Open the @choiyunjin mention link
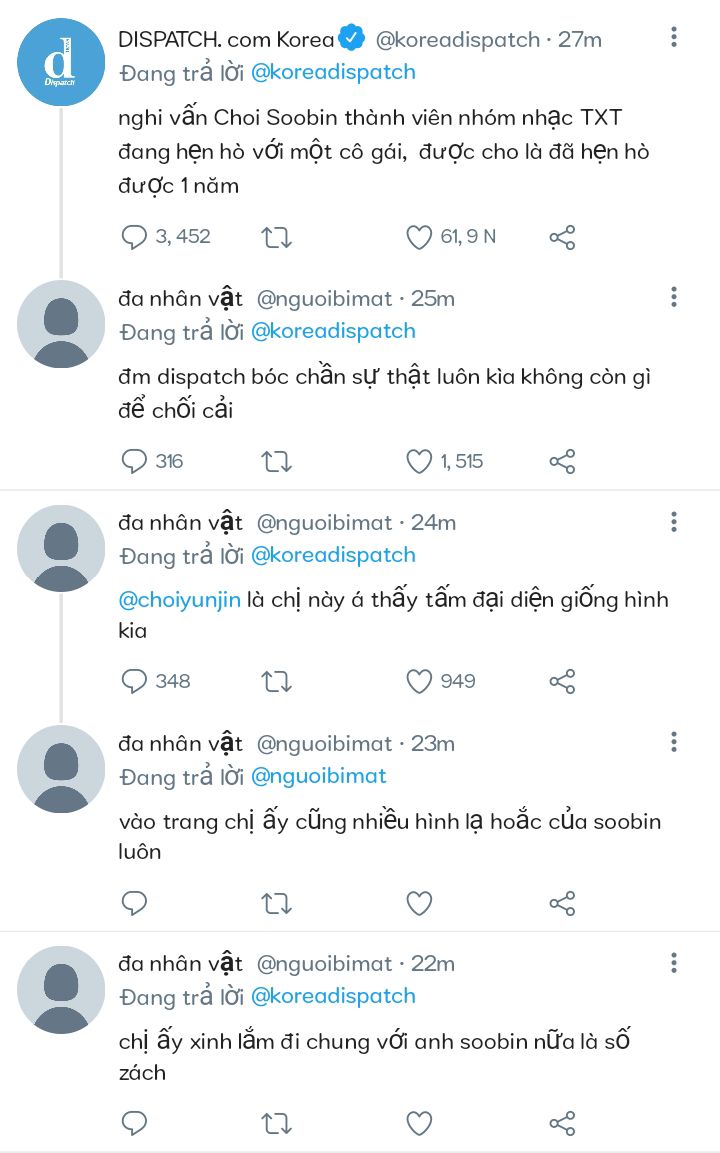The image size is (720, 1153). pos(179,600)
